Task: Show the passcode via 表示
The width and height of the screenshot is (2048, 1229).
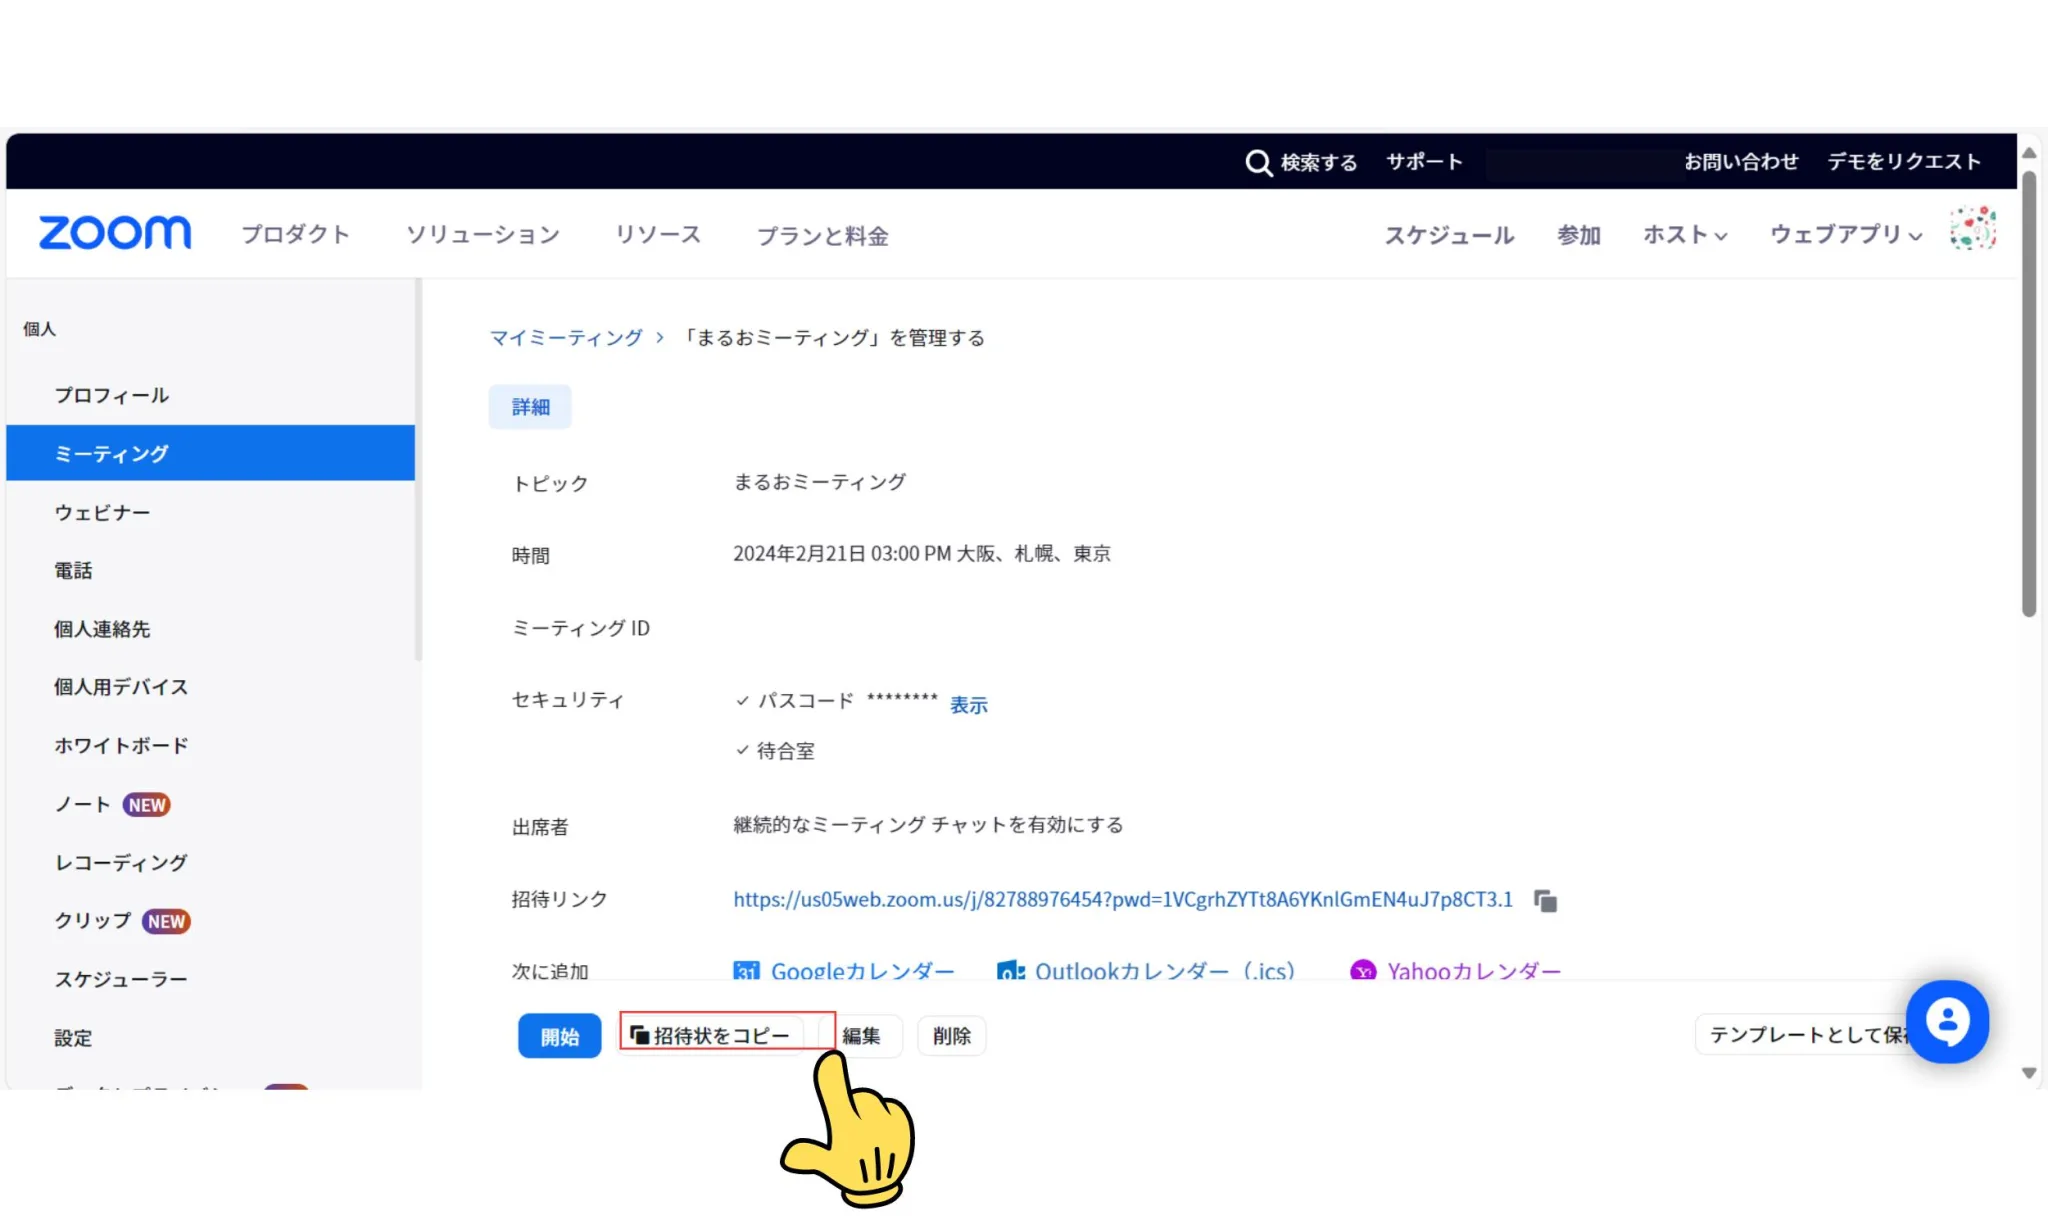Action: coord(968,705)
